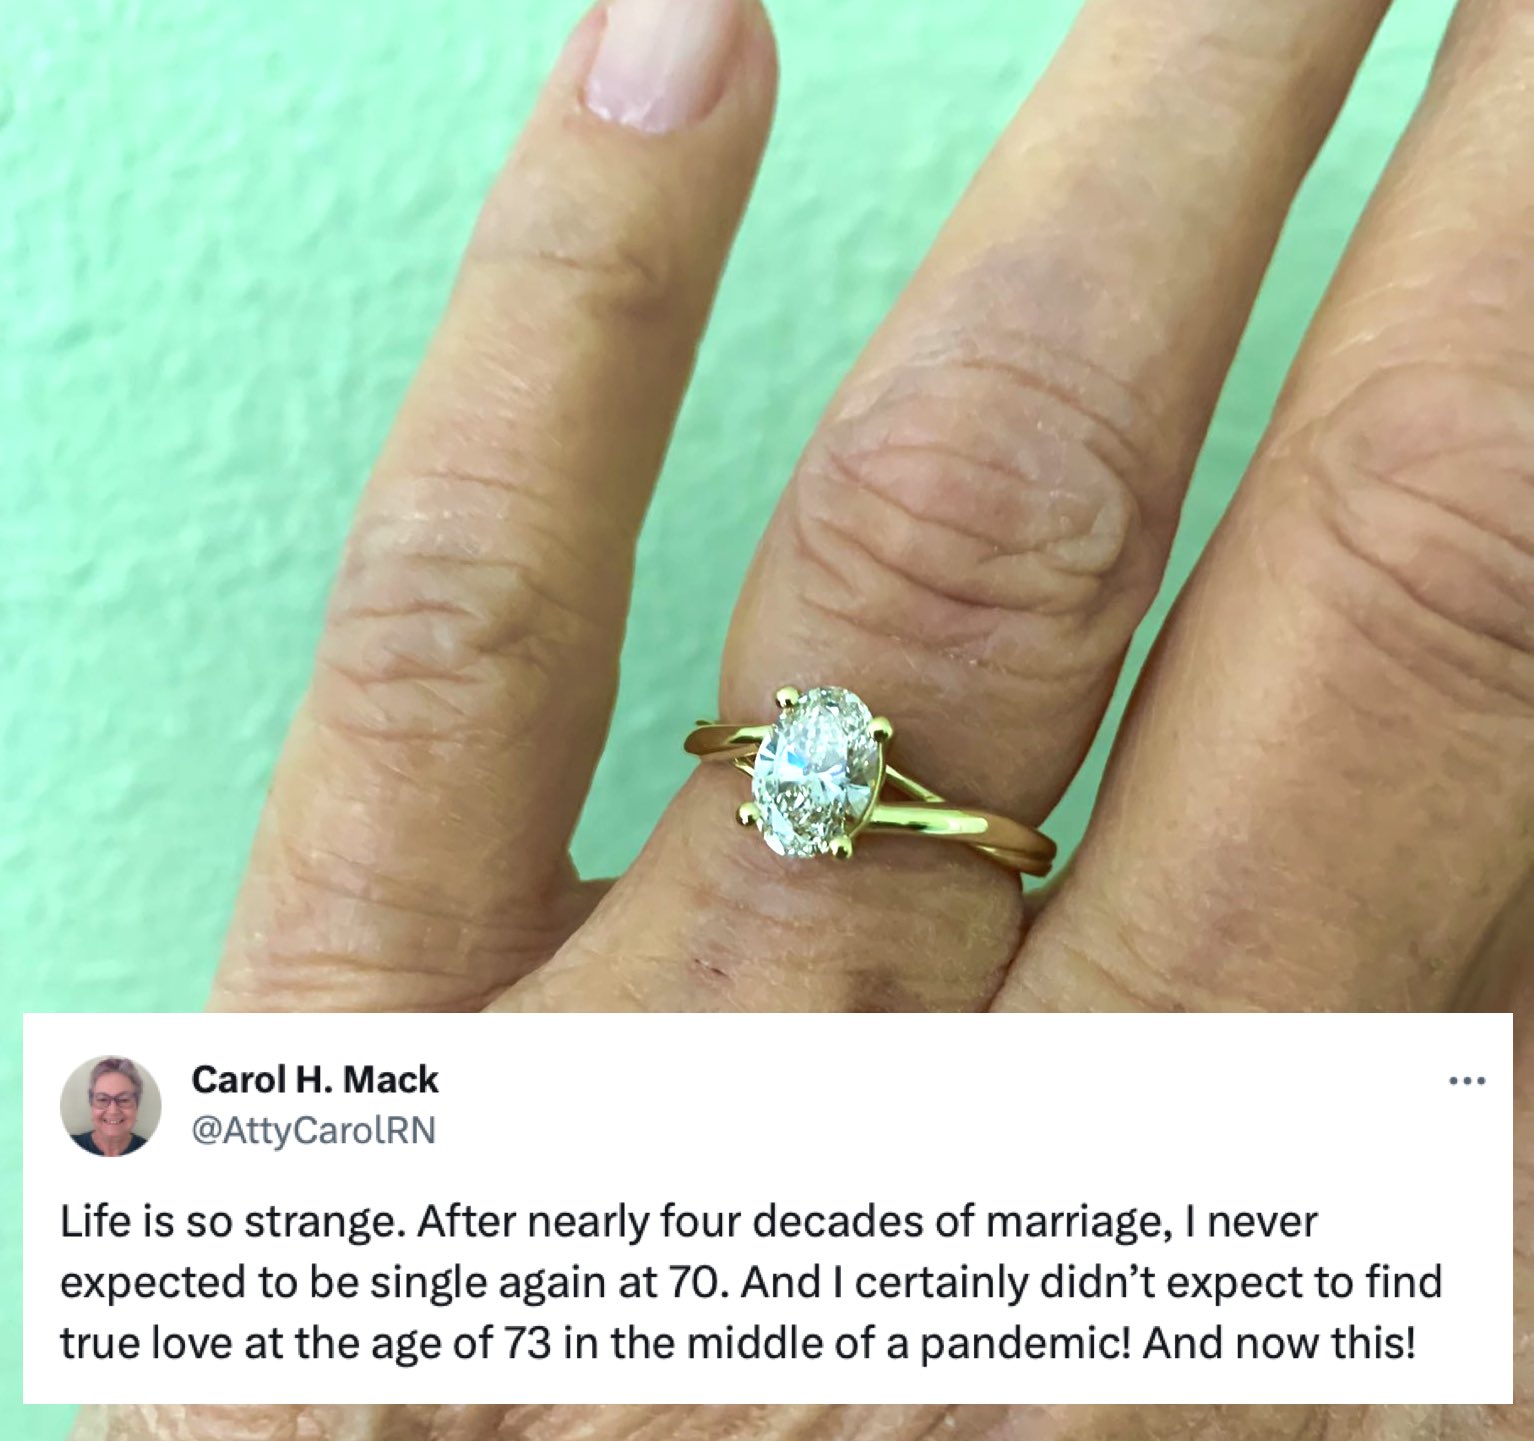Open the tweet's three-dot more options menu
The height and width of the screenshot is (1441, 1534).
click(x=1467, y=1081)
